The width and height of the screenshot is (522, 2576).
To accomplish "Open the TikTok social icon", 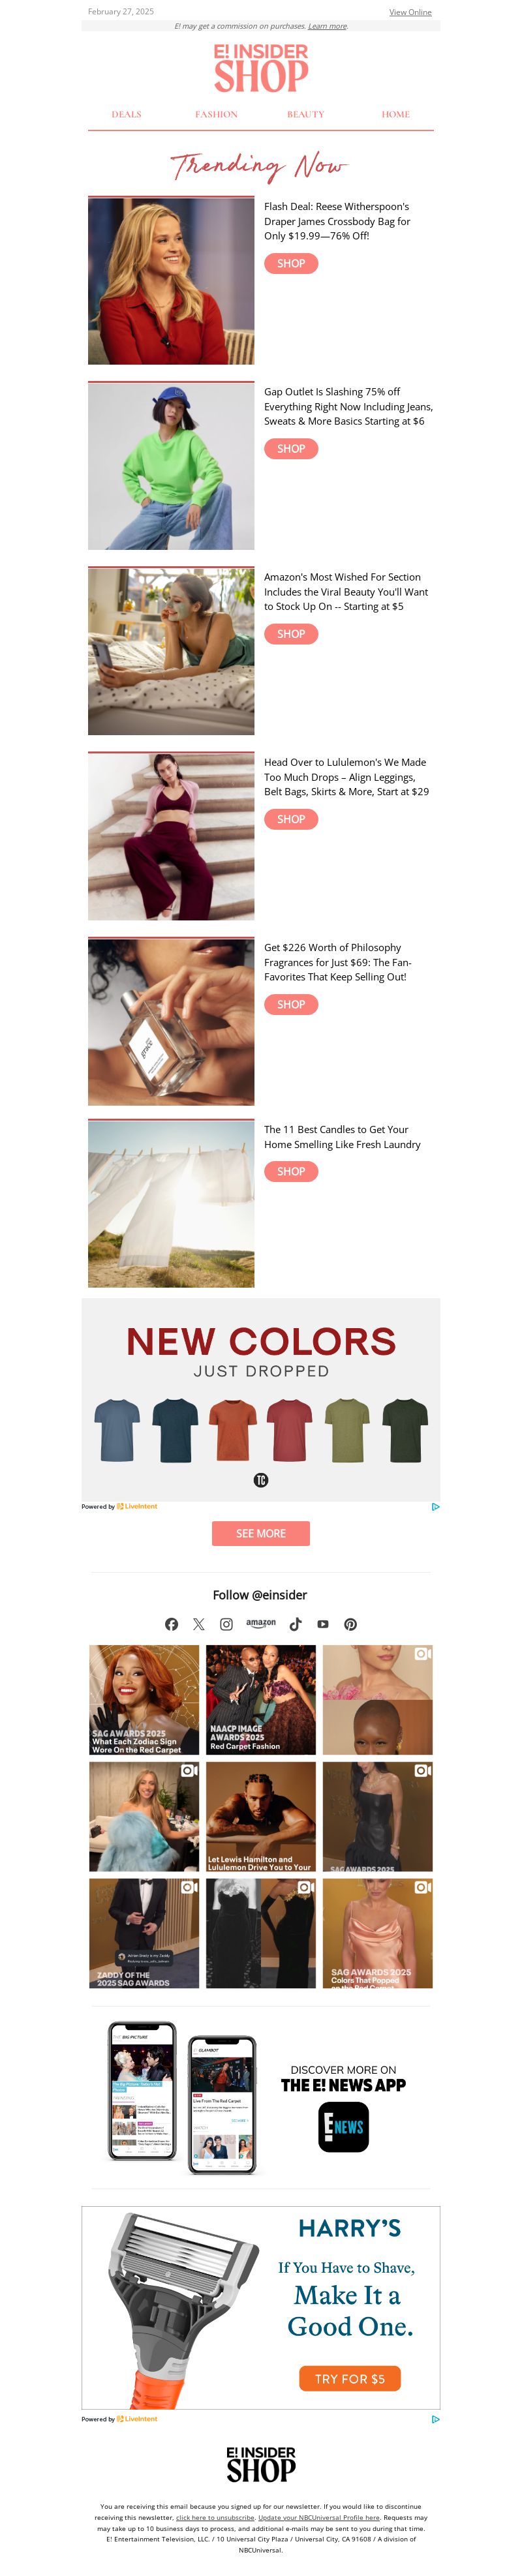I will [295, 1624].
